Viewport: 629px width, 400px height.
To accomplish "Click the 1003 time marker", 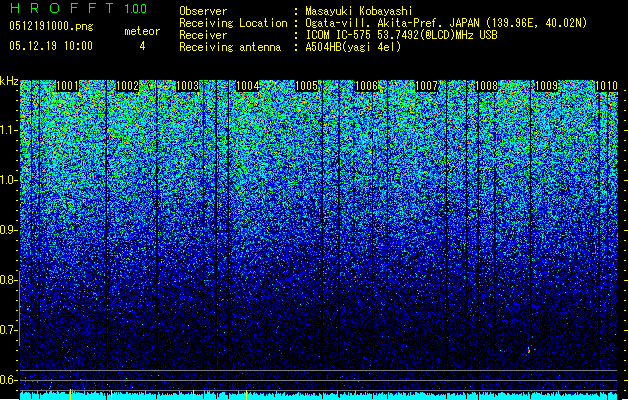I will click(187, 86).
